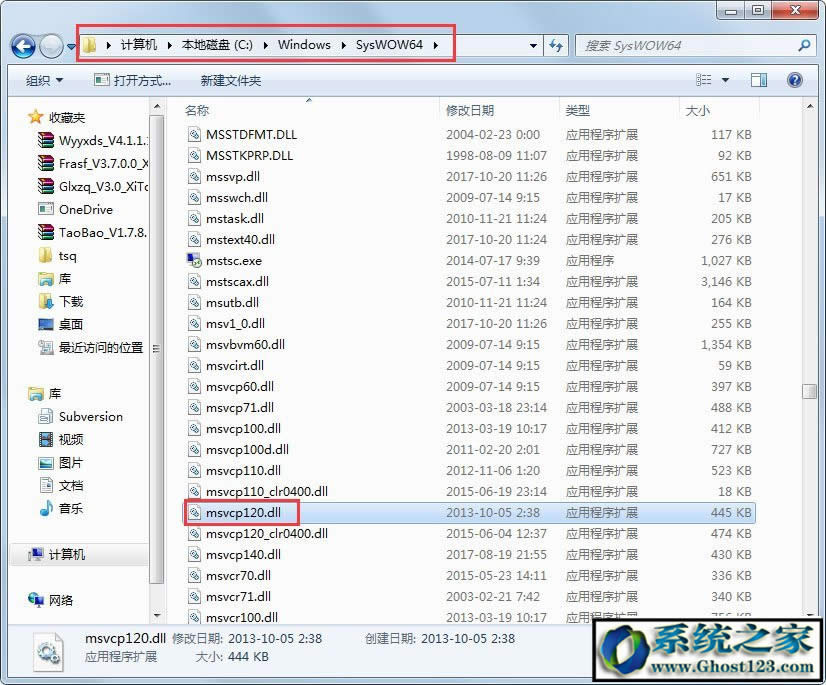This screenshot has height=685, width=826.
Task: Click the navigate back arrow icon
Action: (x=22, y=44)
